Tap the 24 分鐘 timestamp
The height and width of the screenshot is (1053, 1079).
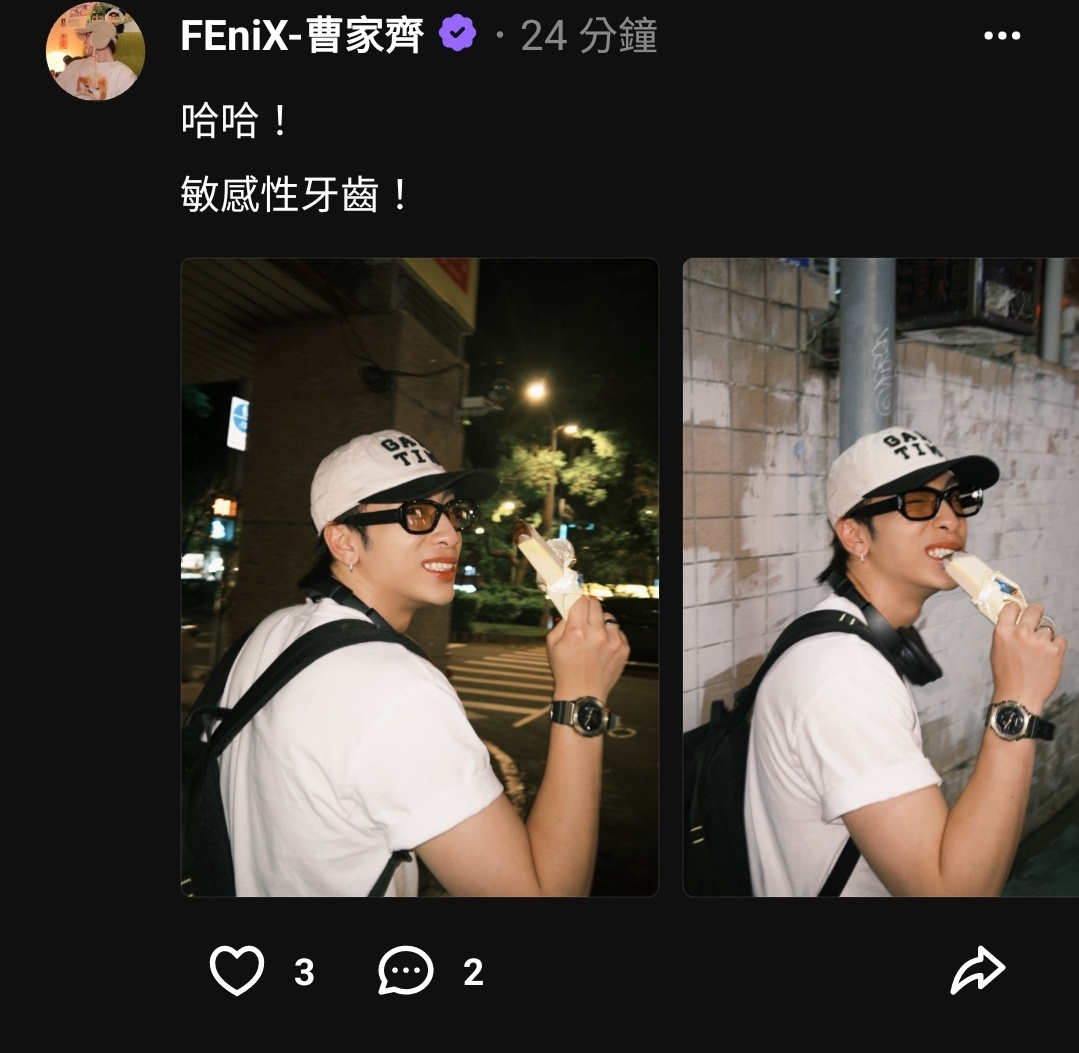589,36
